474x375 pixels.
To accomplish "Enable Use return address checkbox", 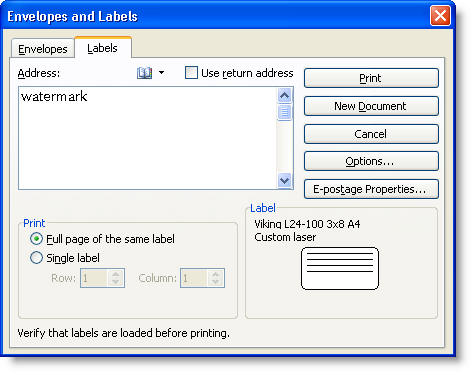I will point(191,73).
